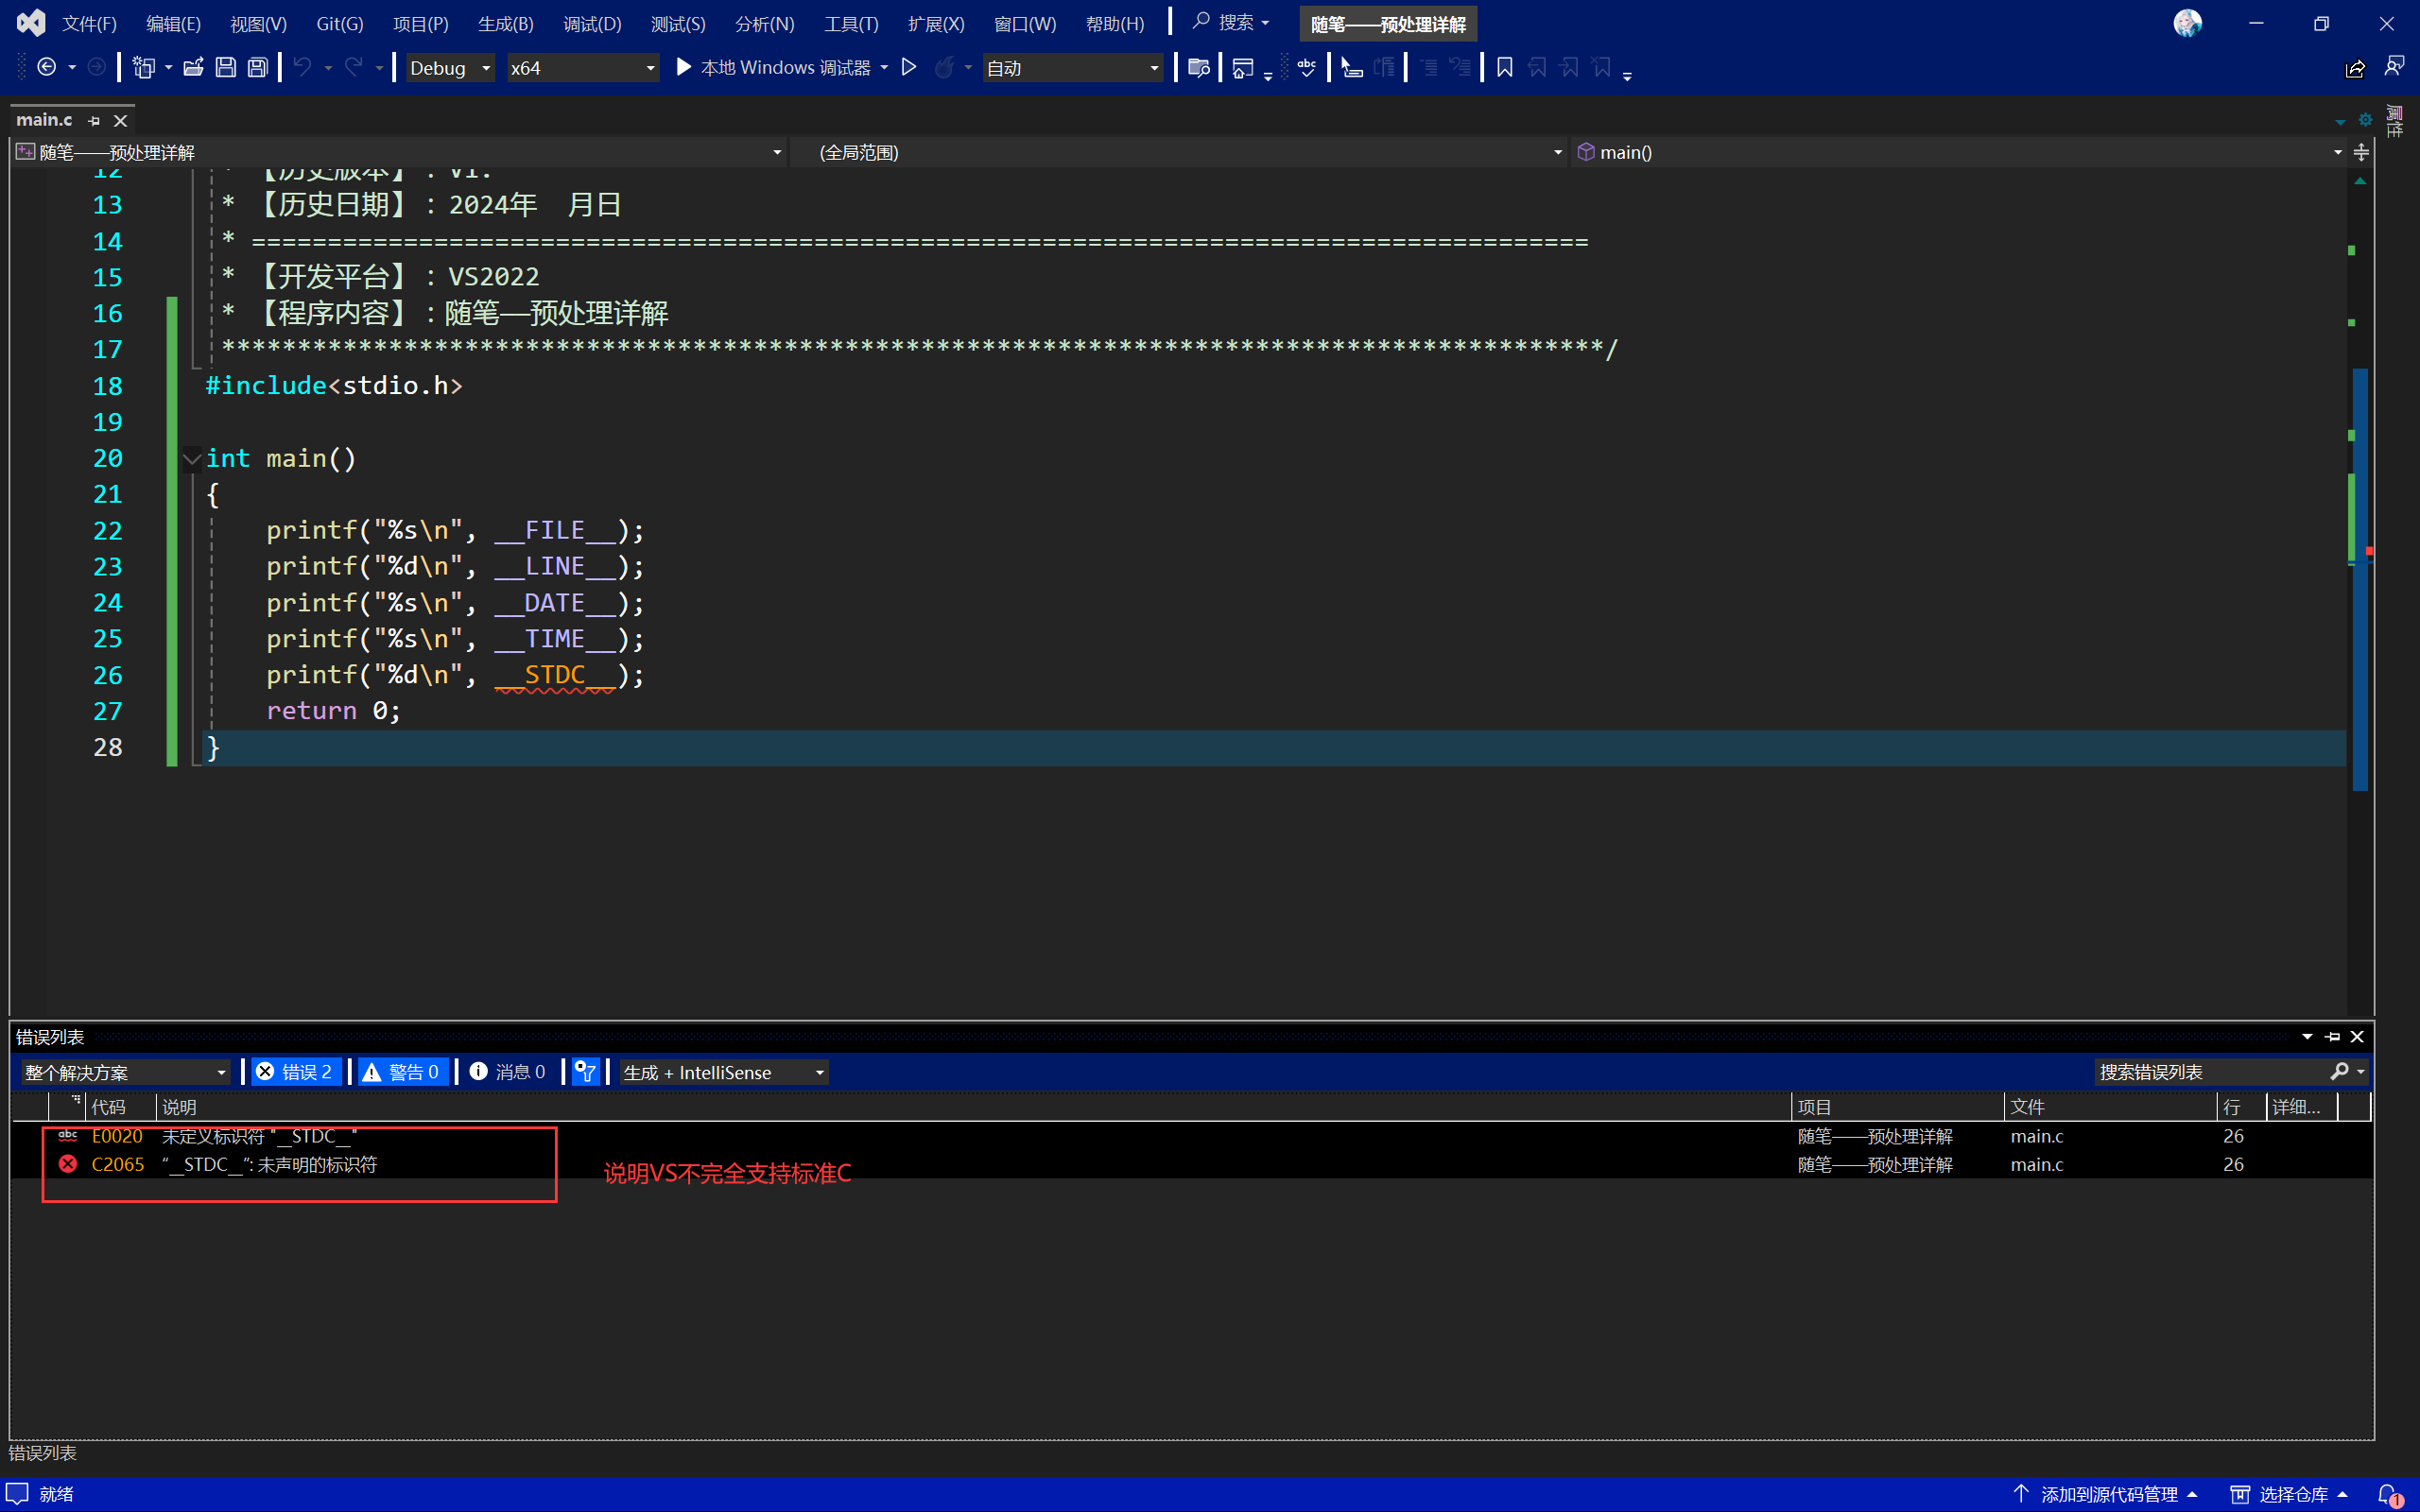
Task: Toggle the Errors 2 filter
Action: pyautogui.click(x=294, y=1071)
